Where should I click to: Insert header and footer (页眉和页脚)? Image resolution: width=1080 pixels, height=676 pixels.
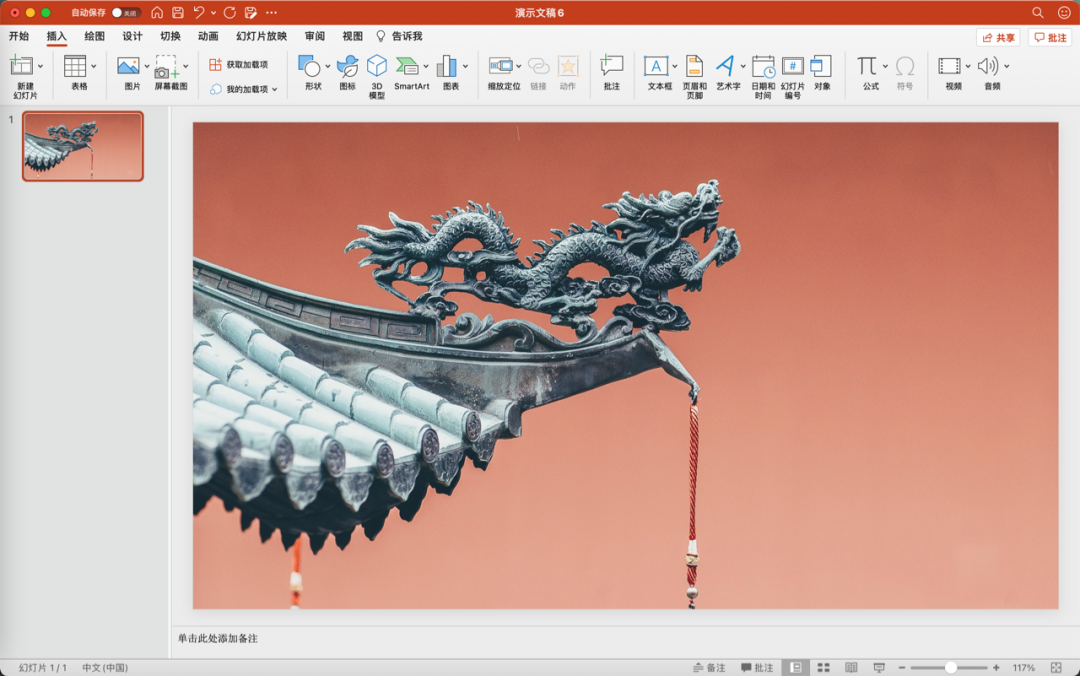pyautogui.click(x=694, y=73)
